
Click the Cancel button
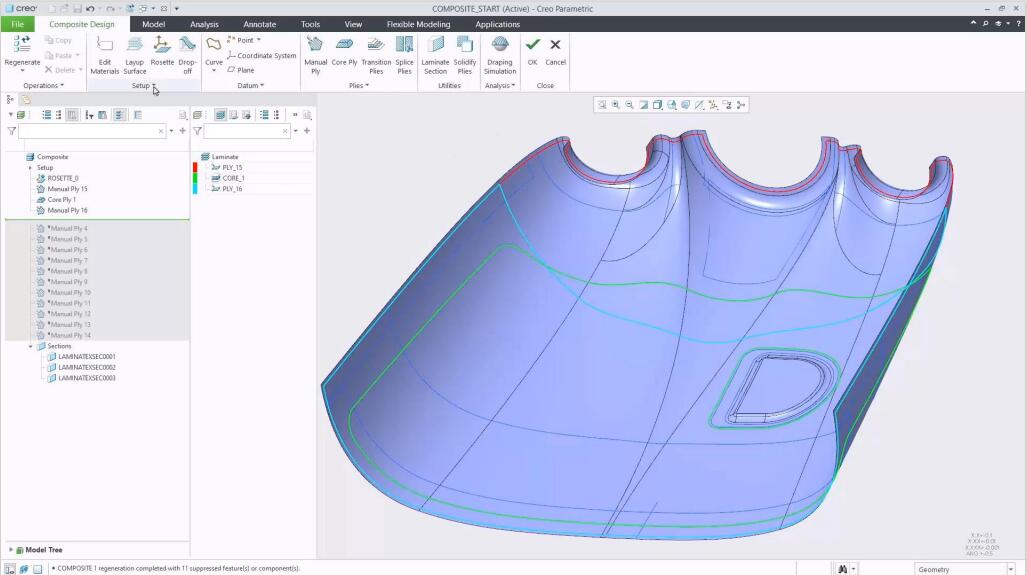coord(555,45)
